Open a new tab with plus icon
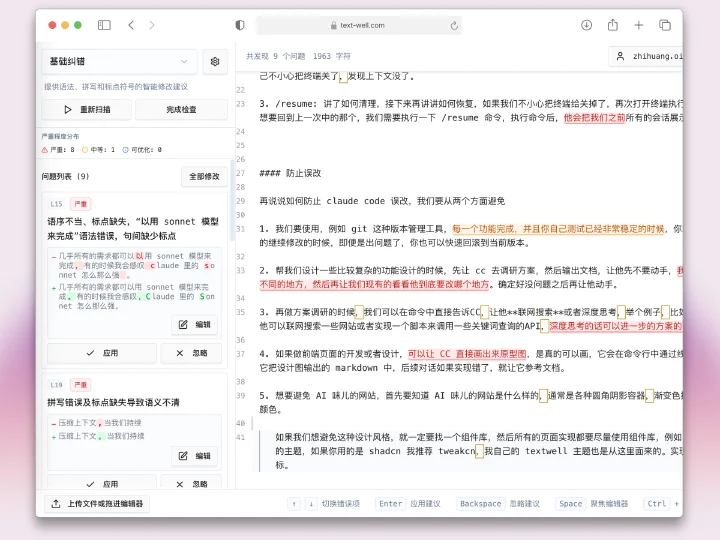The width and height of the screenshot is (720, 540). pos(639,25)
